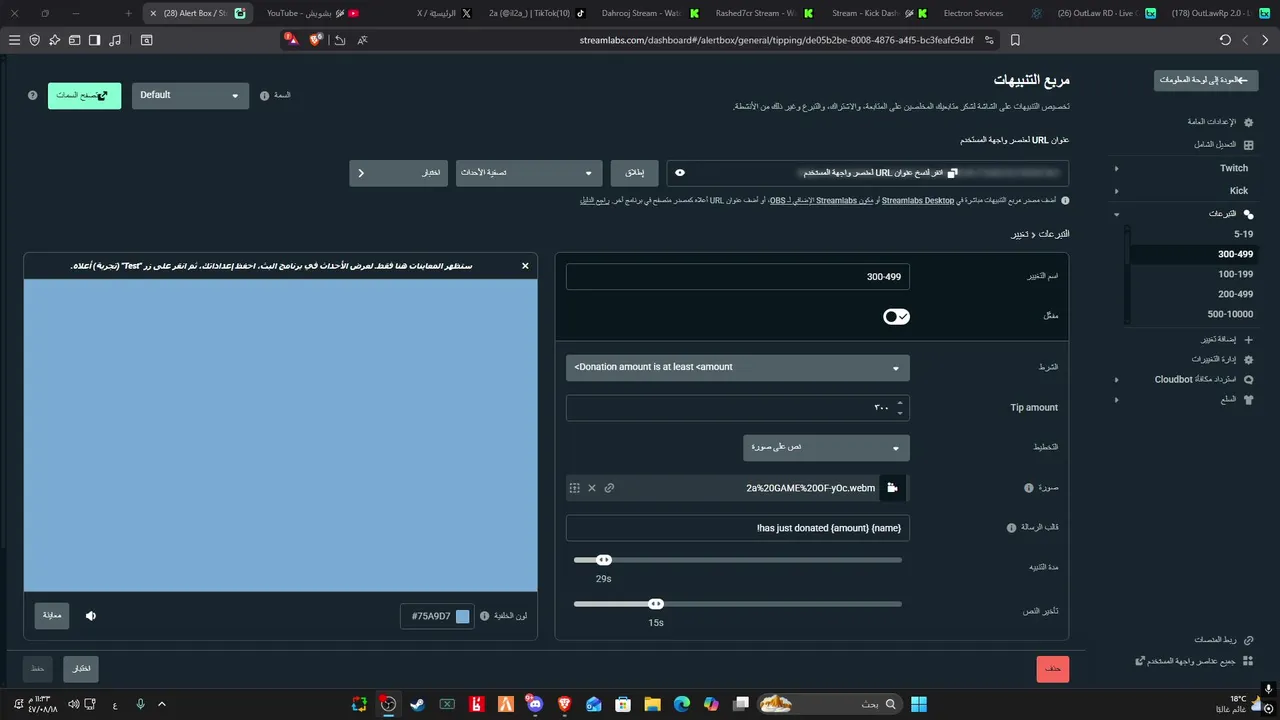Click the Brave Shields lion icon
The width and height of the screenshot is (1280, 720).
[x=316, y=40]
